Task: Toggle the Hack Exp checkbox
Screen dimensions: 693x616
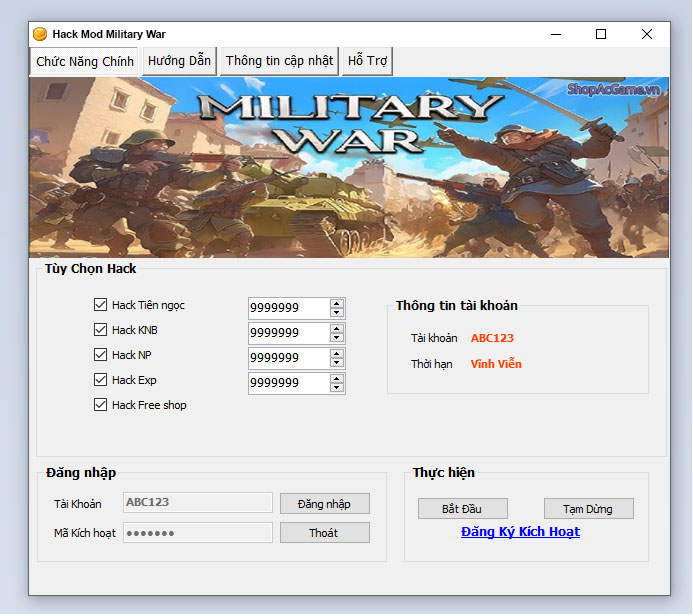Action: pyautogui.click(x=100, y=380)
